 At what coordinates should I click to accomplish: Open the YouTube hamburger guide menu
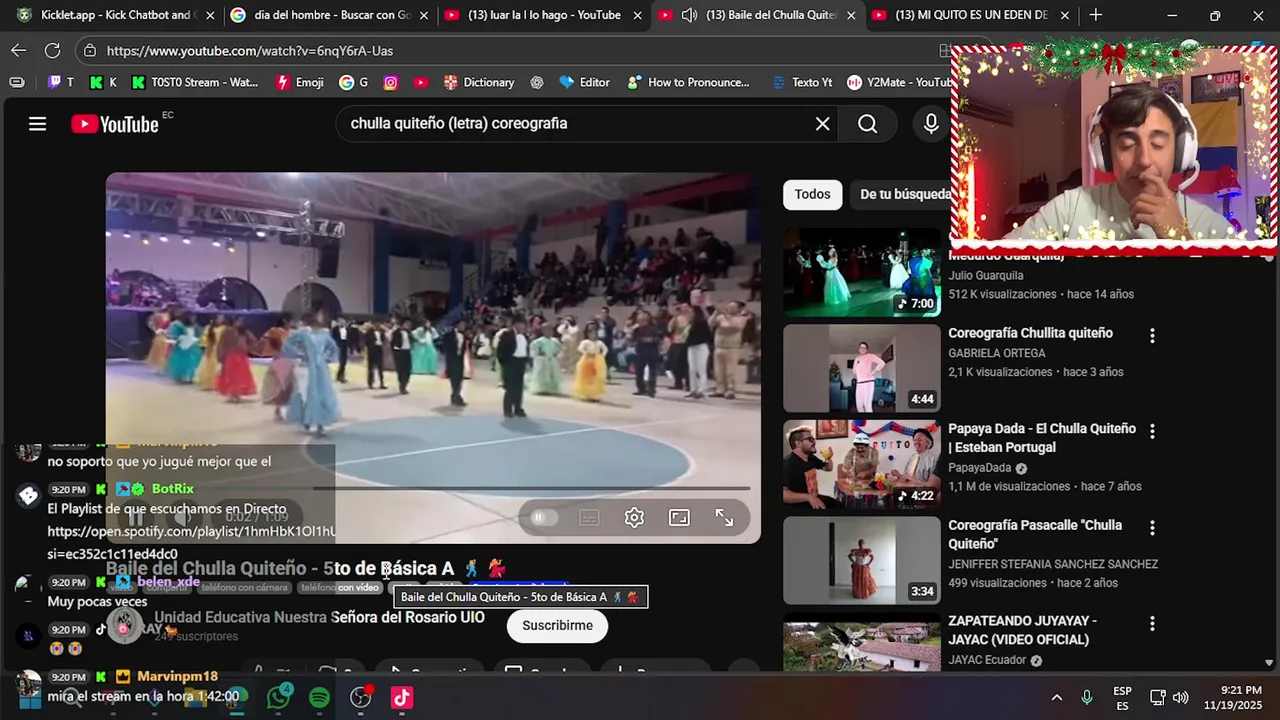[37, 124]
